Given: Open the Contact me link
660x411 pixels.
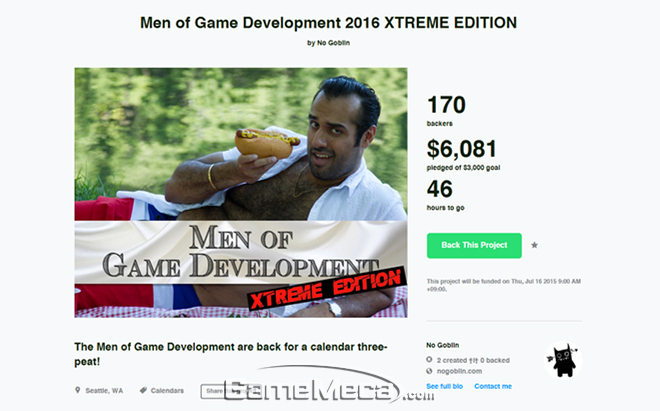Looking at the screenshot, I should coord(493,386).
